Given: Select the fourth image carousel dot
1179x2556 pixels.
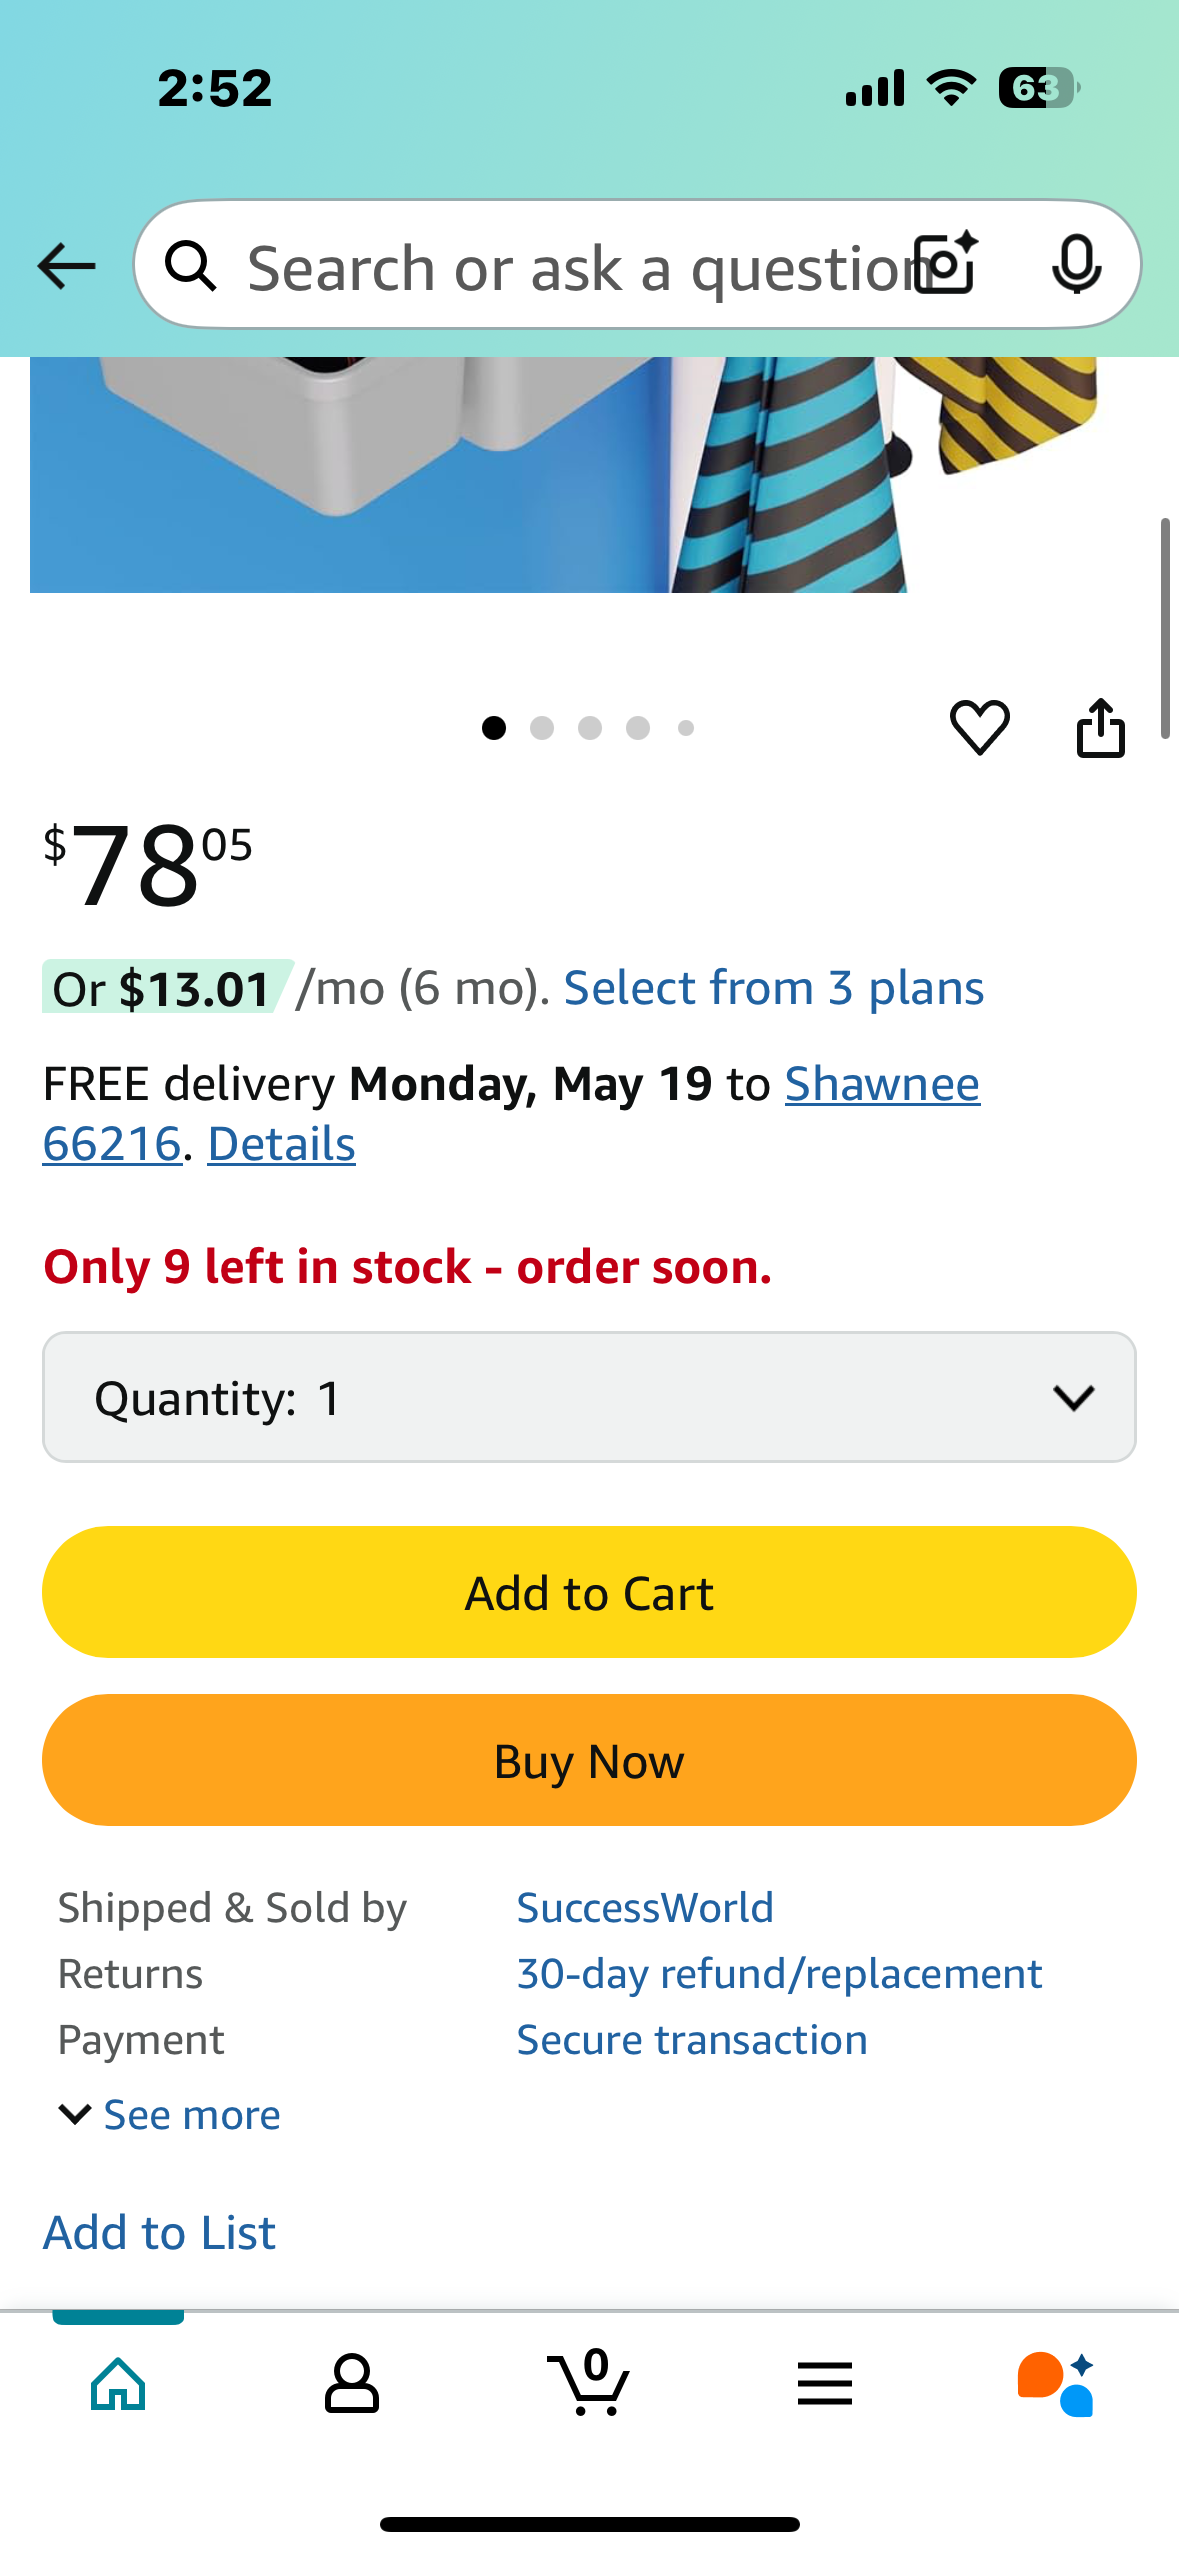Looking at the screenshot, I should tap(638, 728).
